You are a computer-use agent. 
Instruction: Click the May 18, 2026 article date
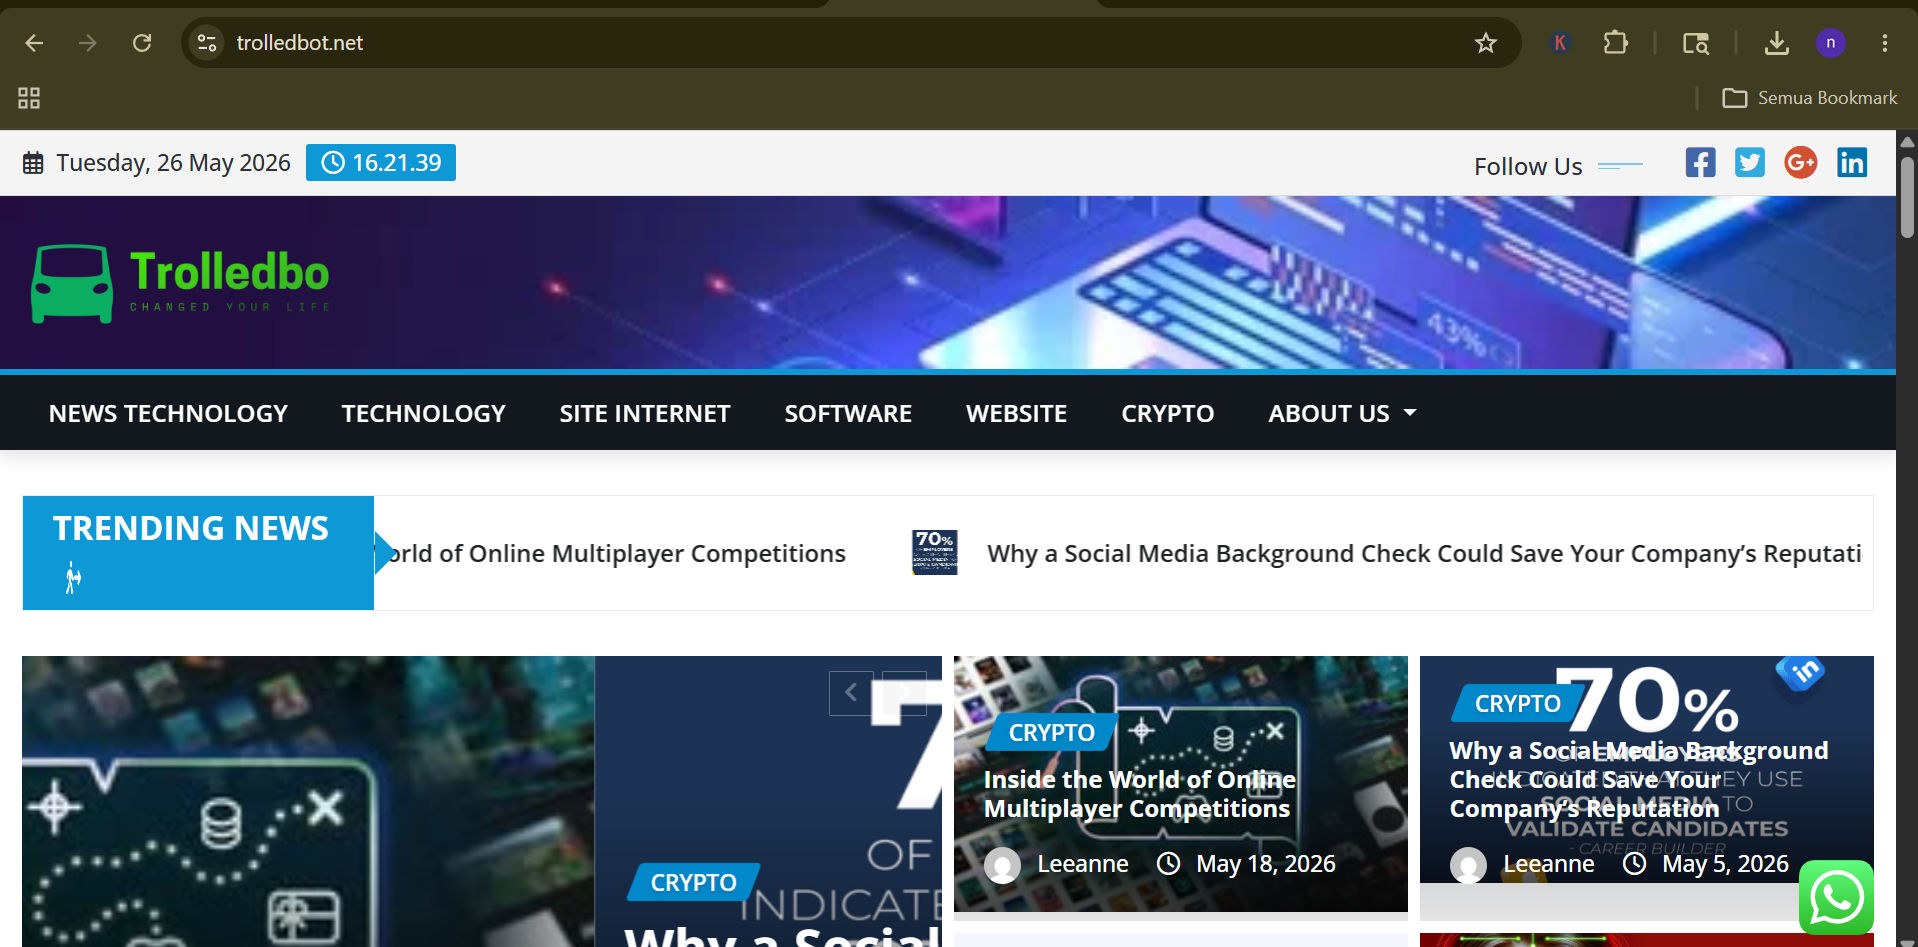coord(1266,864)
